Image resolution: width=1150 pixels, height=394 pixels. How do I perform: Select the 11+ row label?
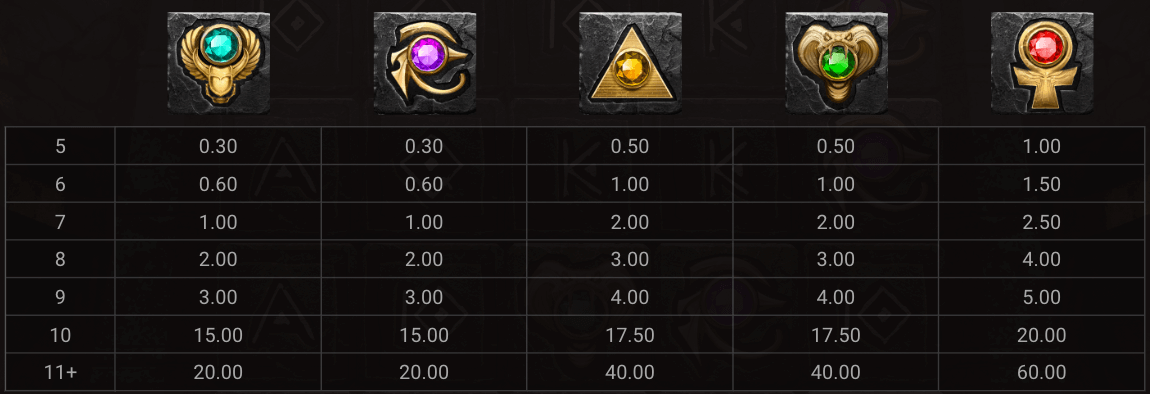[60, 372]
